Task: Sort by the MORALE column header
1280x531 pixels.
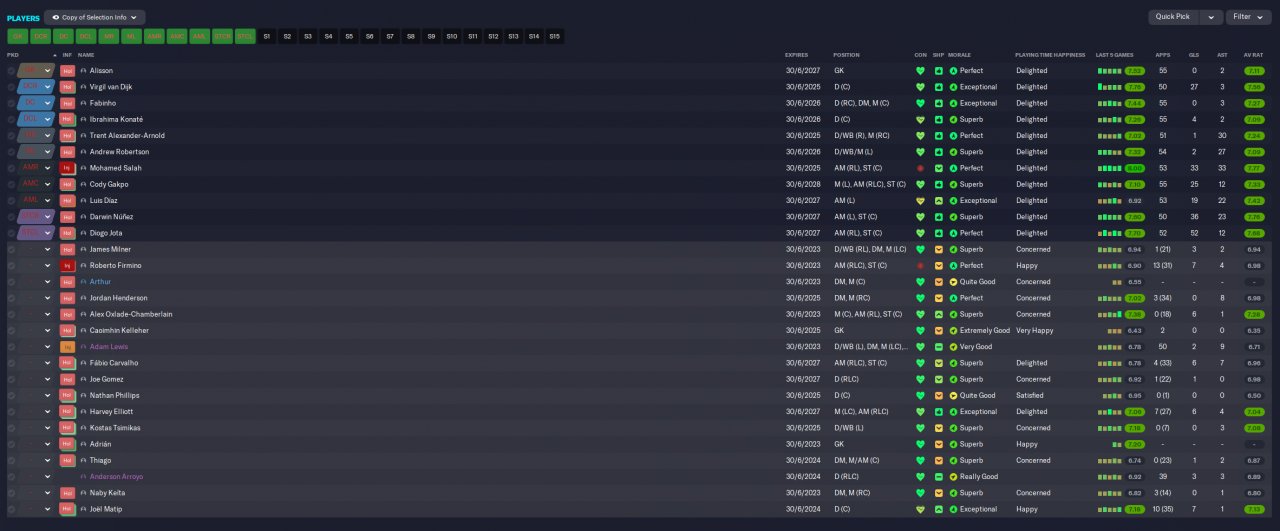Action: [x=960, y=55]
